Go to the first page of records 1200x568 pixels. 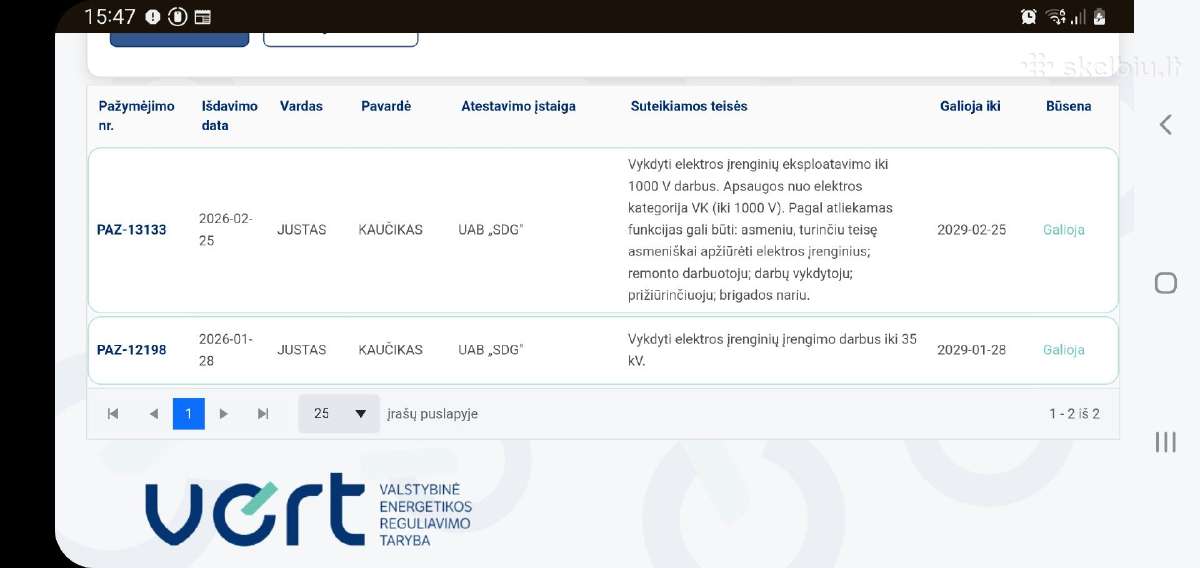tap(113, 413)
